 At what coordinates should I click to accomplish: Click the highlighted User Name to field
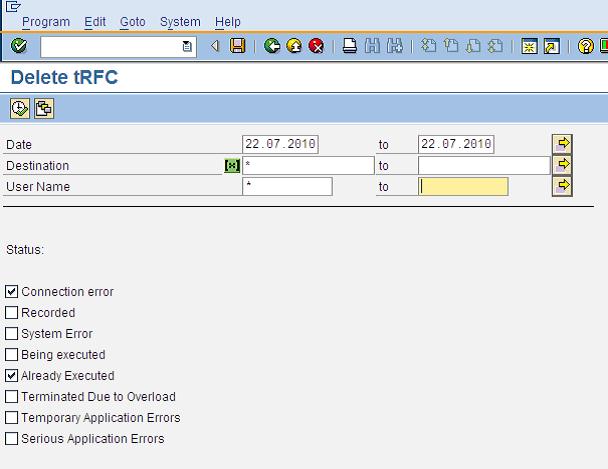click(x=463, y=186)
